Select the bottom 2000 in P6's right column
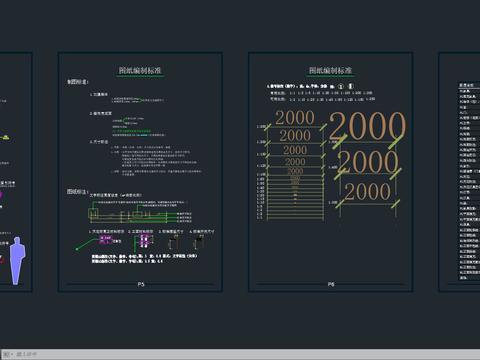This screenshot has height=360, width=480. [x=367, y=191]
